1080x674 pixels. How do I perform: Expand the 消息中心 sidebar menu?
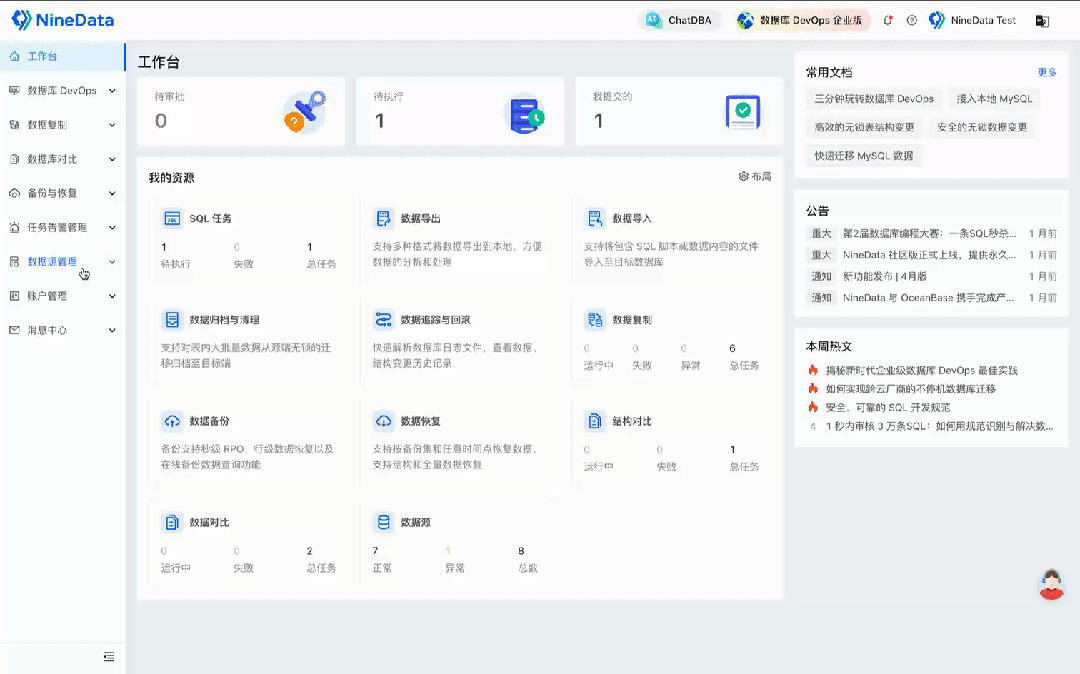63,330
